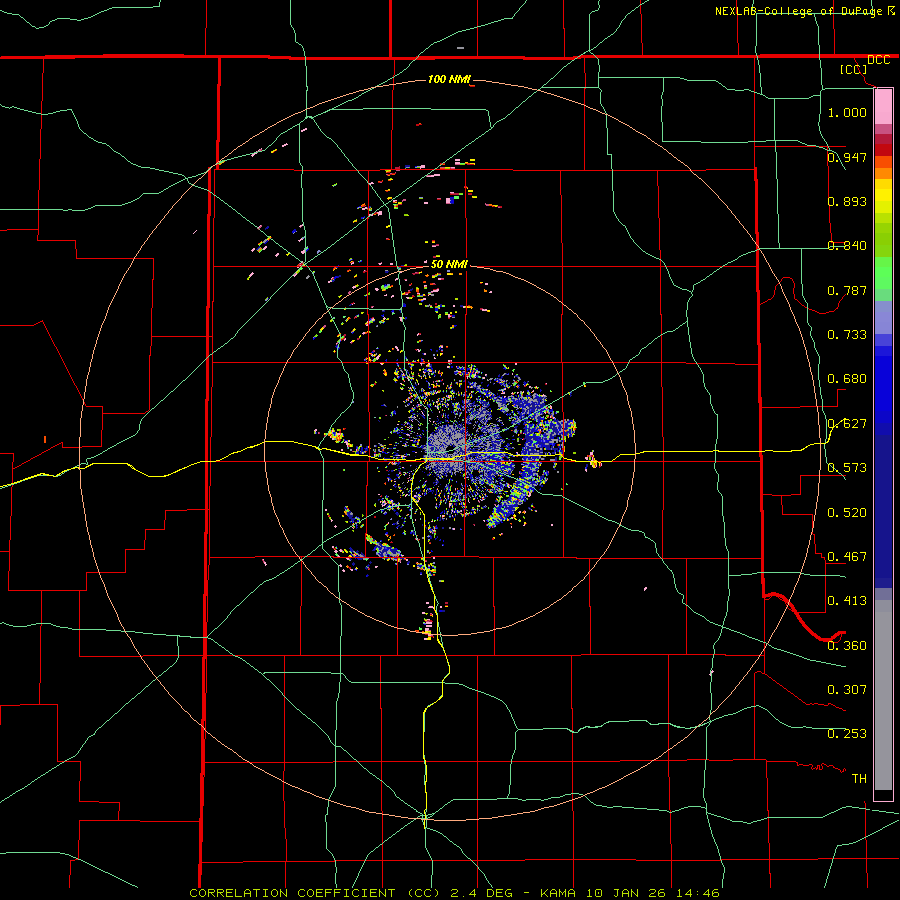
Task: Pick the pink segment of the color bar
Action: 883,107
